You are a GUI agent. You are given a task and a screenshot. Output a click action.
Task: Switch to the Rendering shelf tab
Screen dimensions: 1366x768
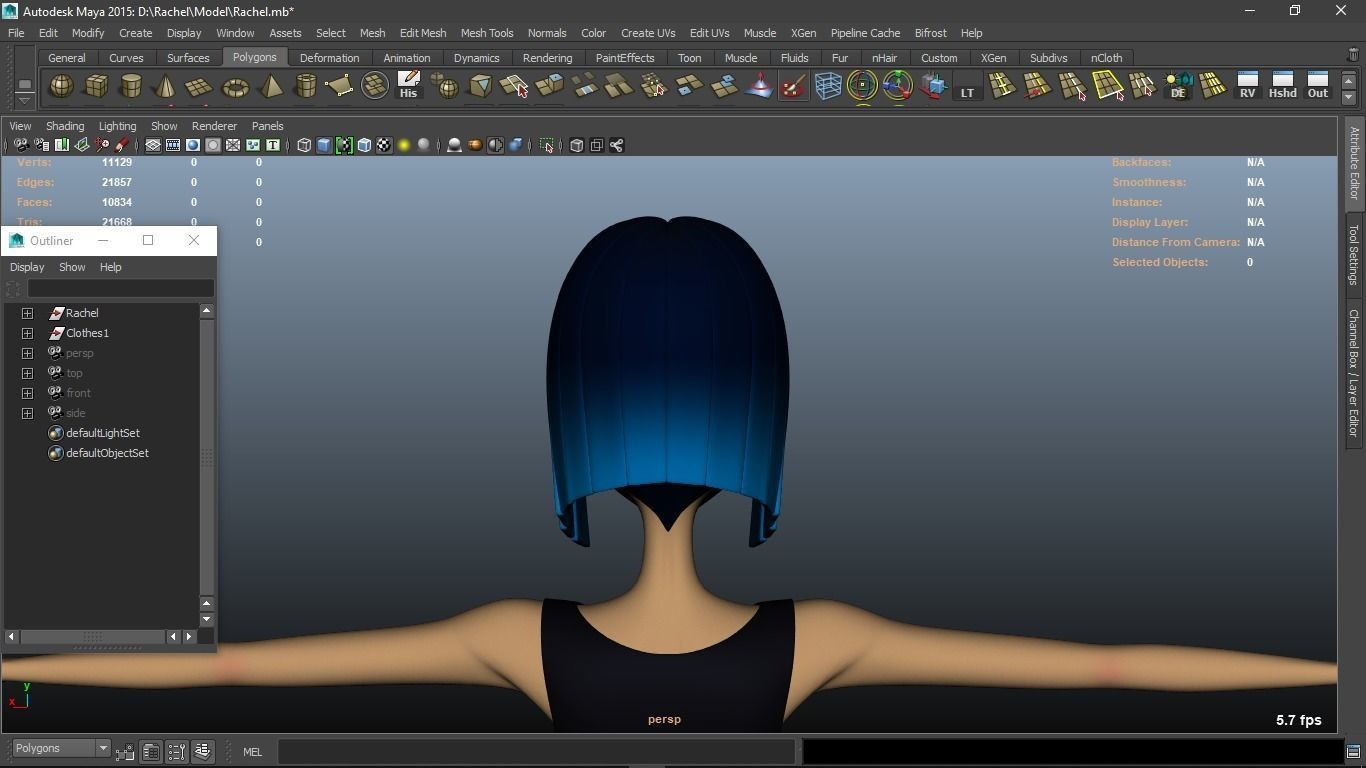click(548, 58)
